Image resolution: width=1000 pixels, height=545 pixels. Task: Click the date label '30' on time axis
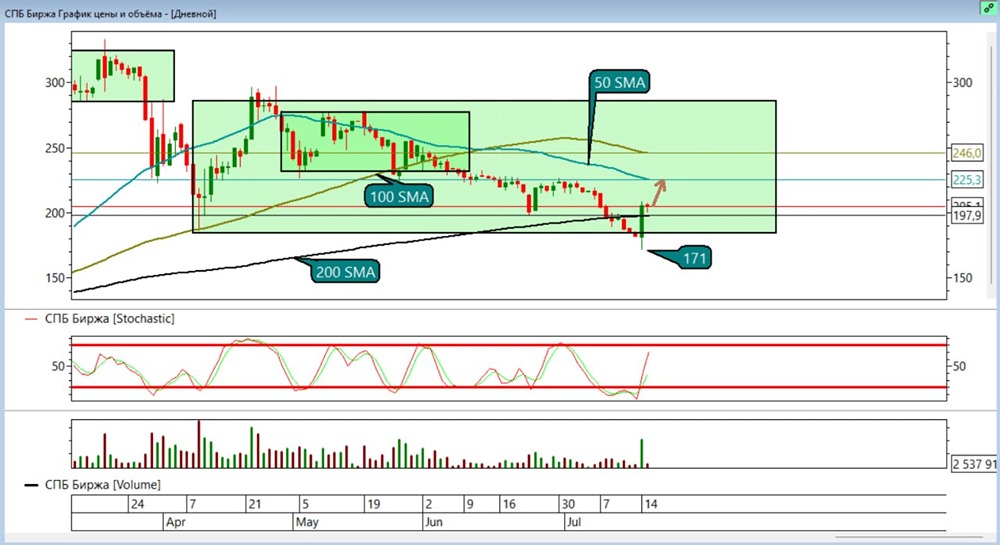click(x=568, y=504)
